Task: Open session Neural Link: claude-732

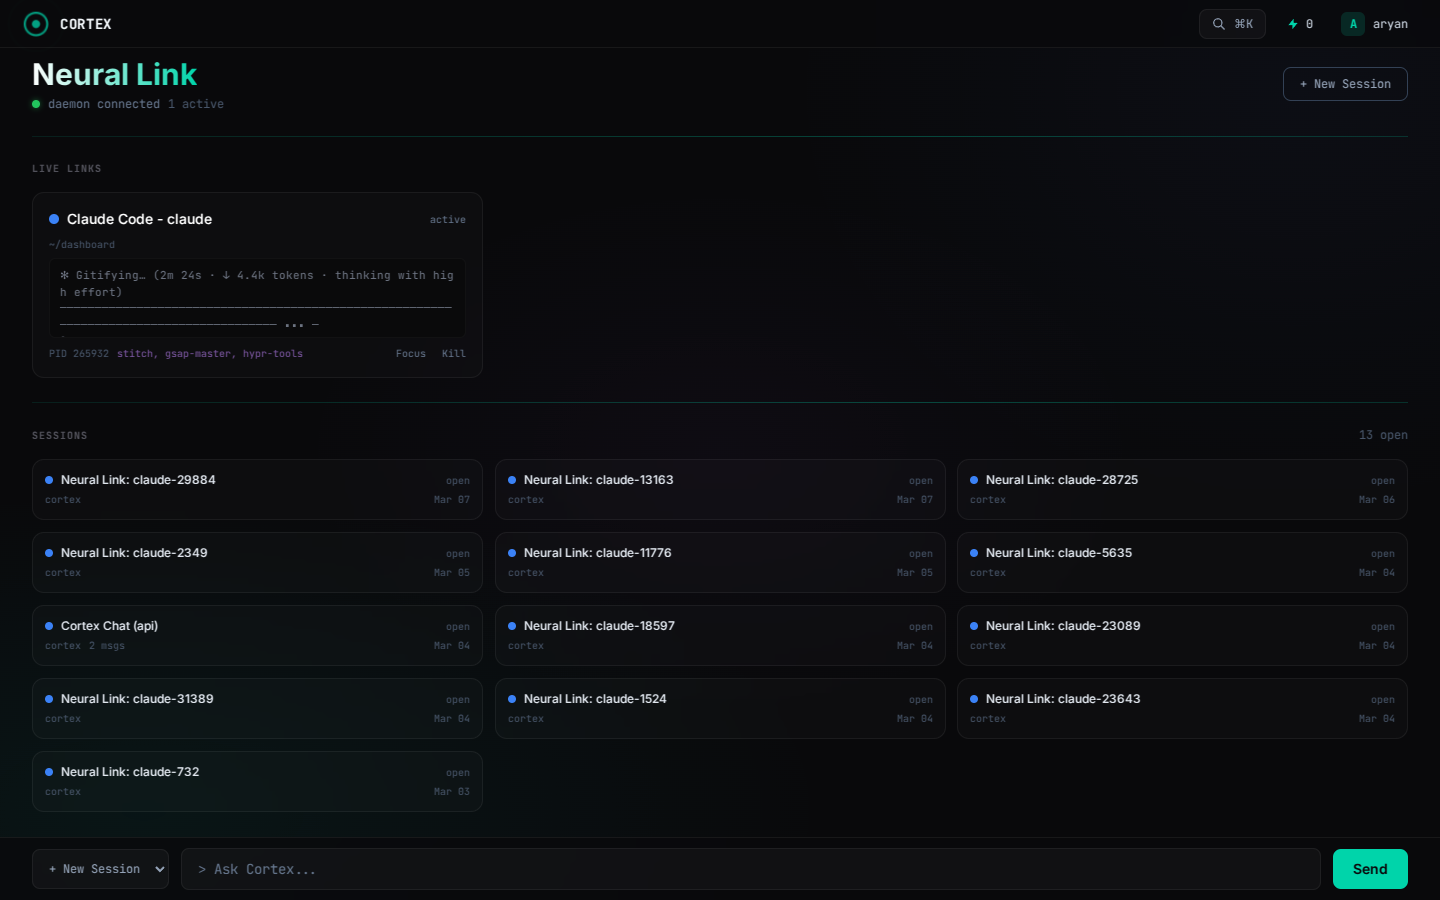Action: [x=257, y=781]
